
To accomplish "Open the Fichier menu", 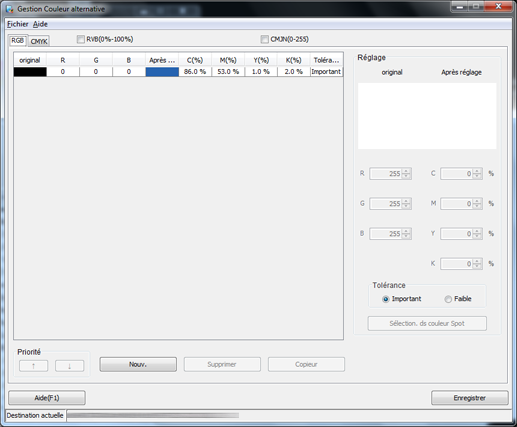I will [18, 24].
